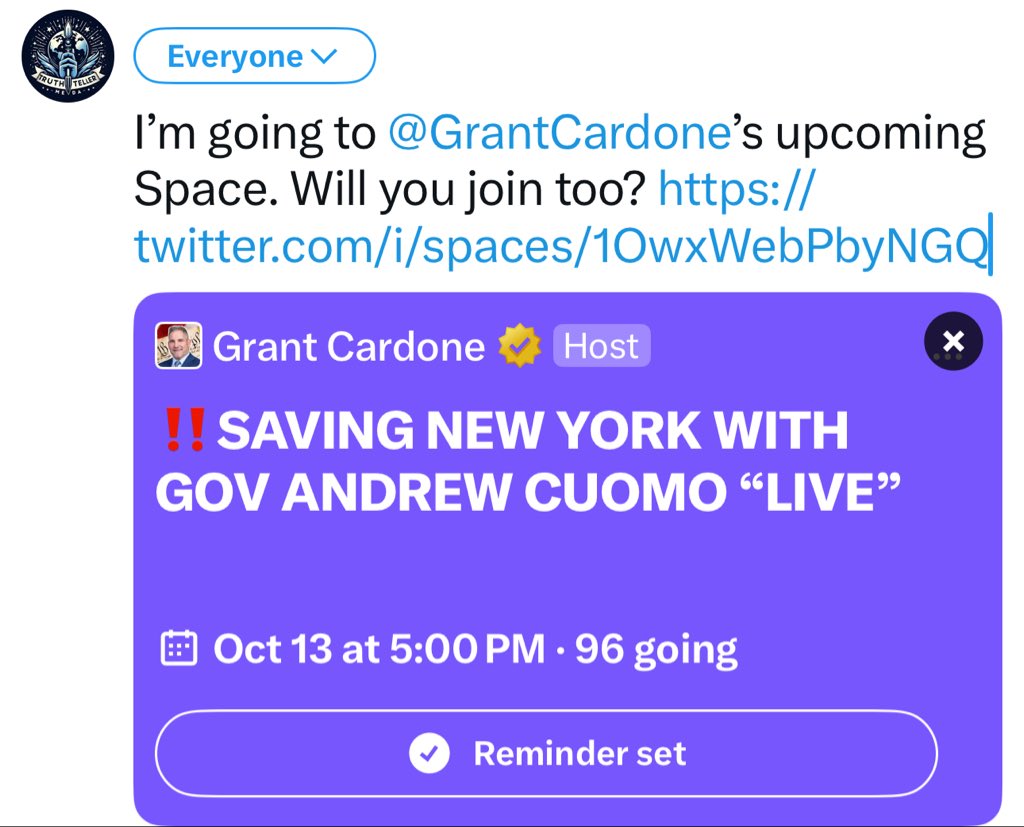
Task: Toggle the Reminder set button
Action: (x=546, y=753)
